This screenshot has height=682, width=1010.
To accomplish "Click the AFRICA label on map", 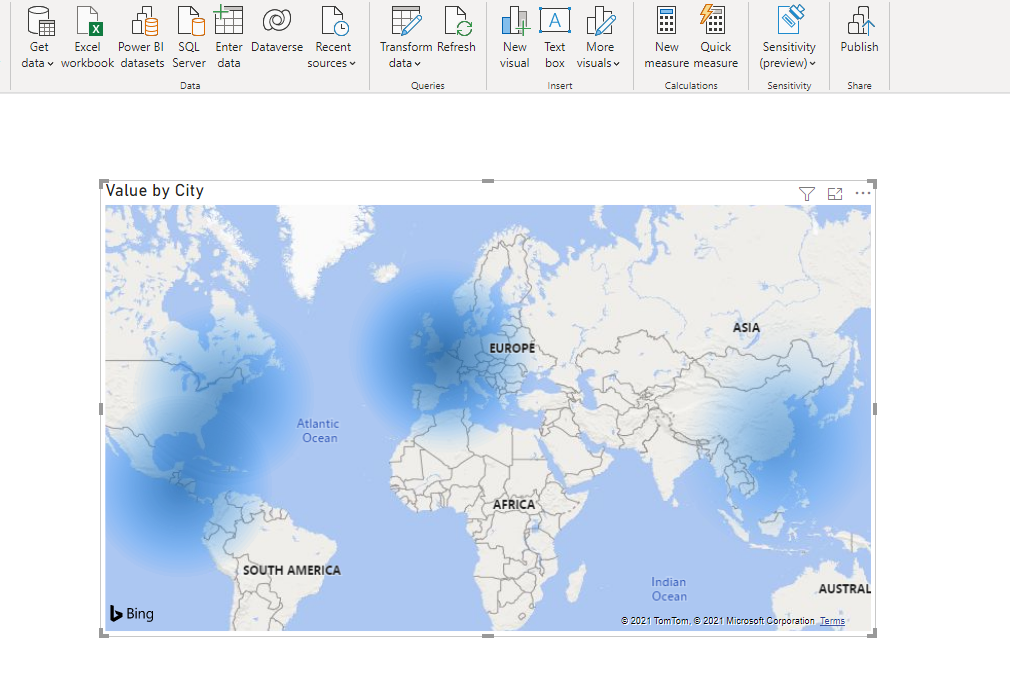I will tap(514, 505).
